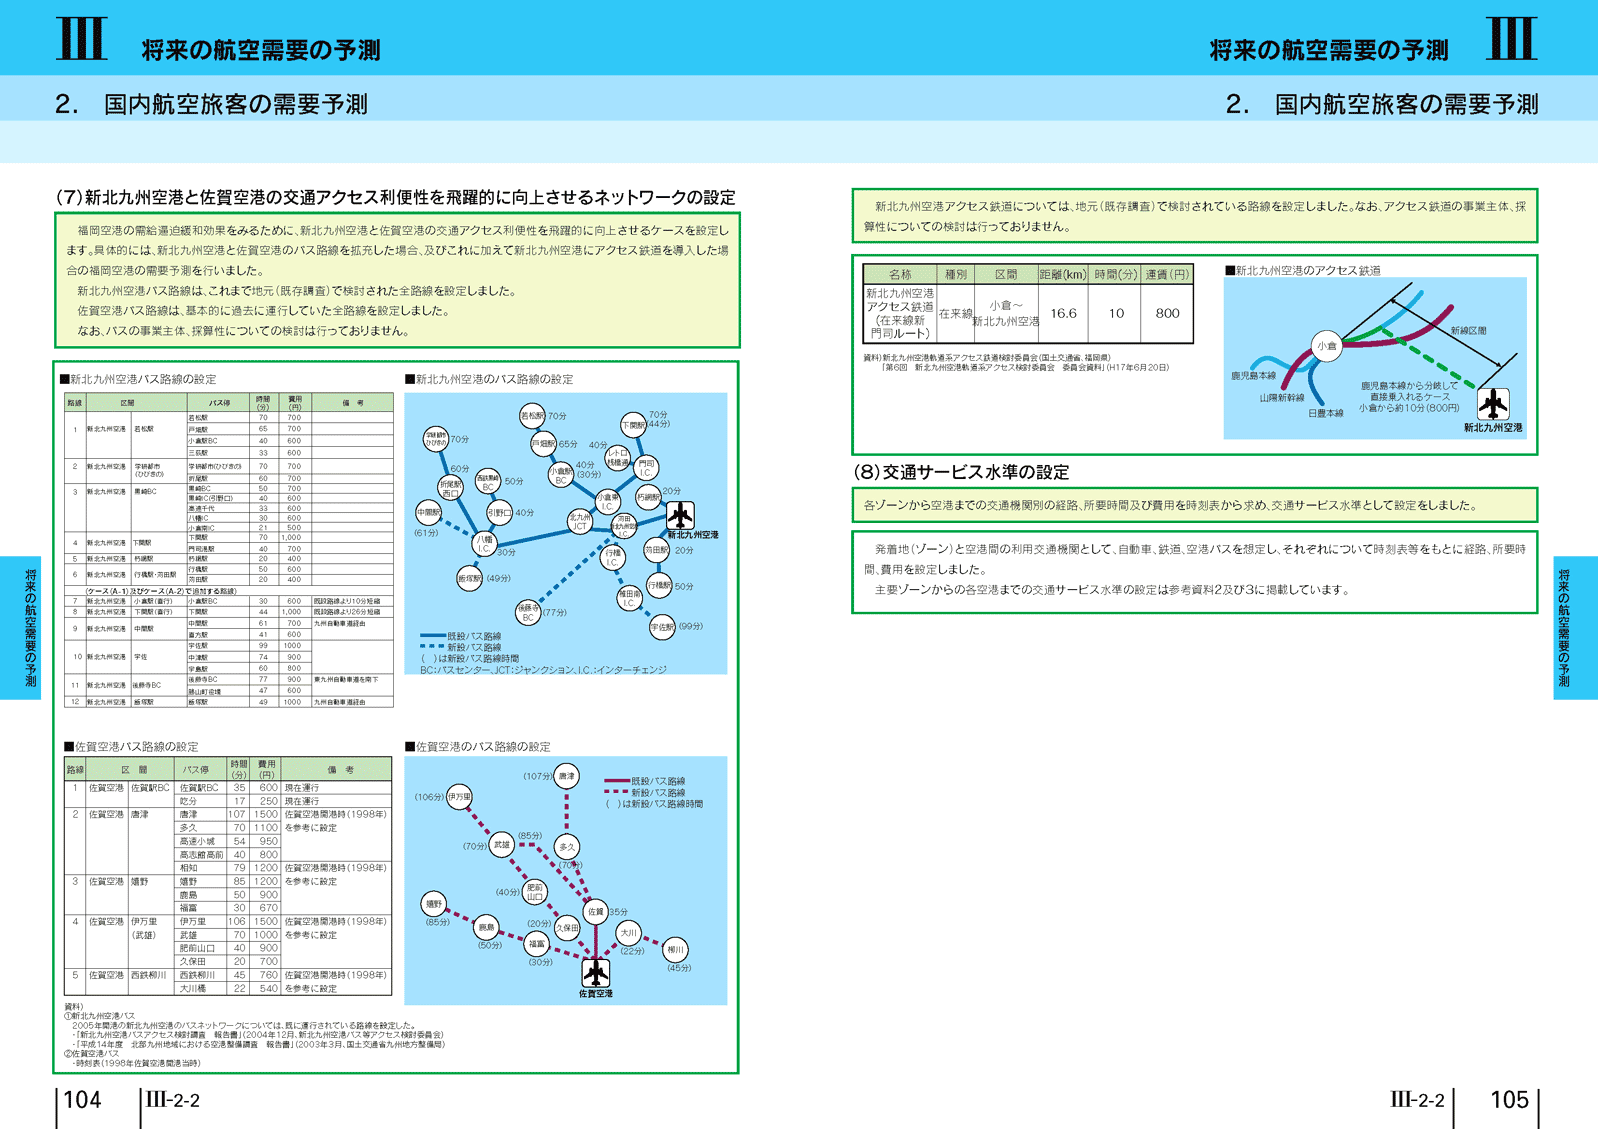Click the caption ■新北九州空港のアクセス鉄道

(x=1303, y=270)
